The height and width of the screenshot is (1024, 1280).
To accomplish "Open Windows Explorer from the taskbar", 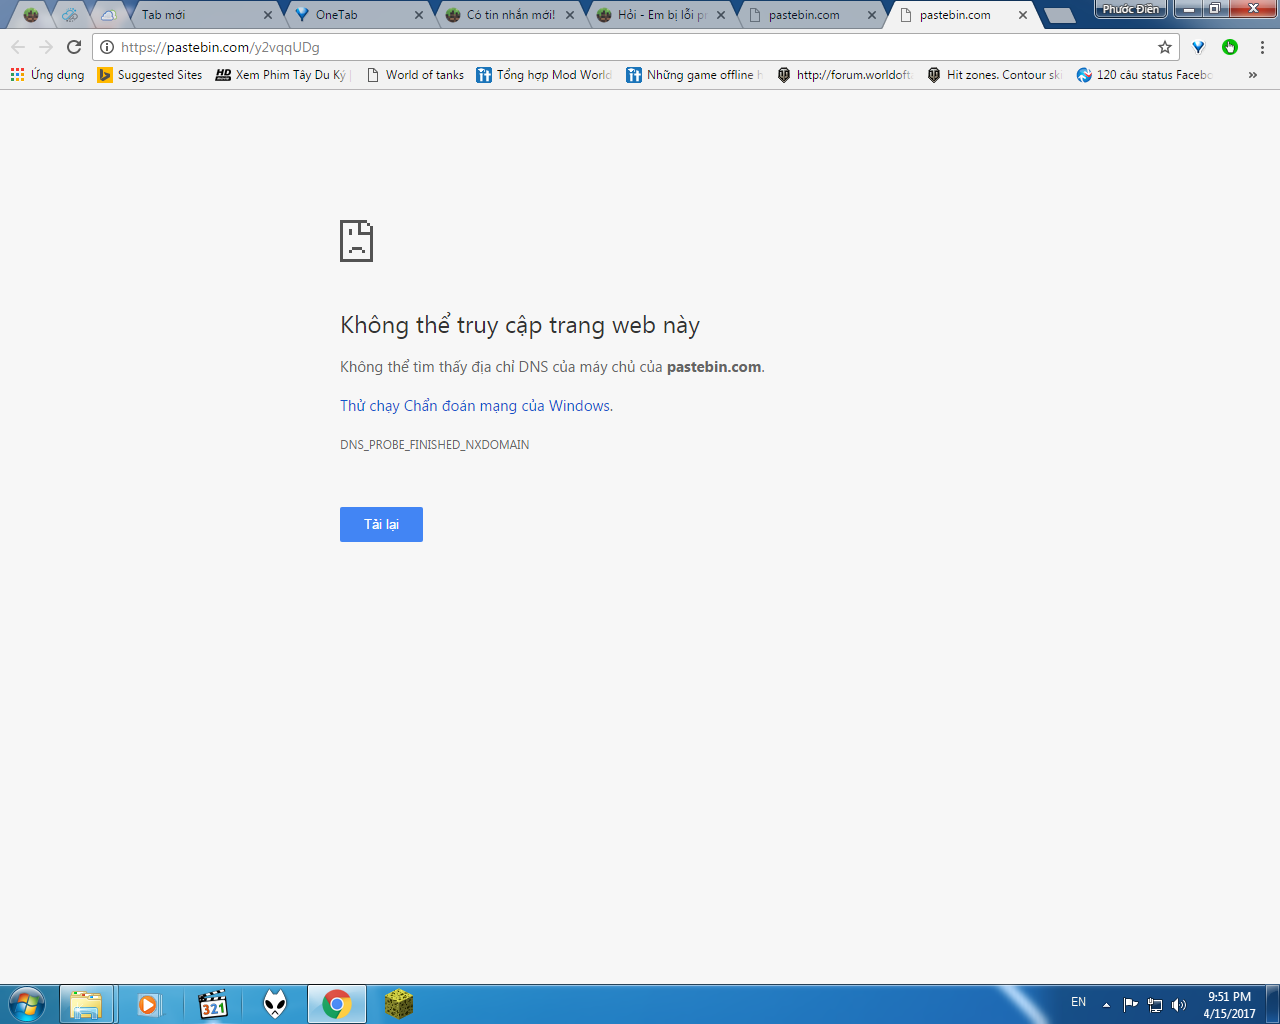I will (x=86, y=1004).
